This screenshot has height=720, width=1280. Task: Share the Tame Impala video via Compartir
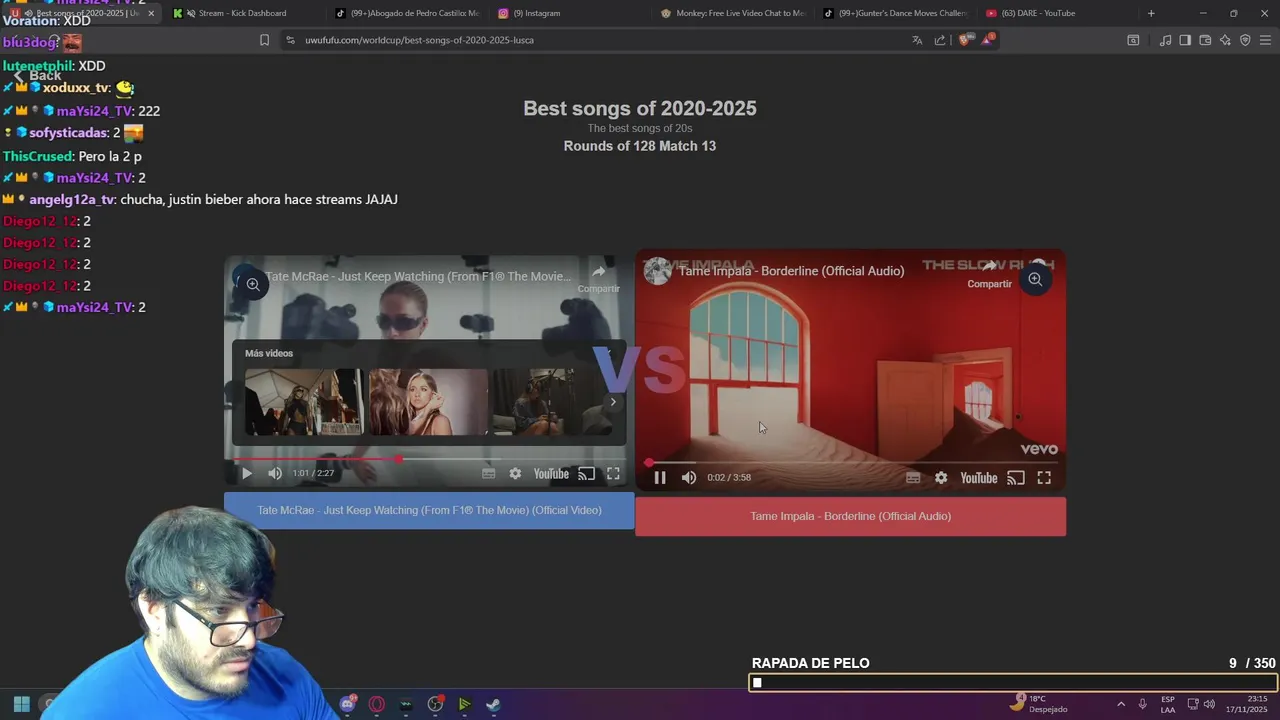click(x=989, y=273)
